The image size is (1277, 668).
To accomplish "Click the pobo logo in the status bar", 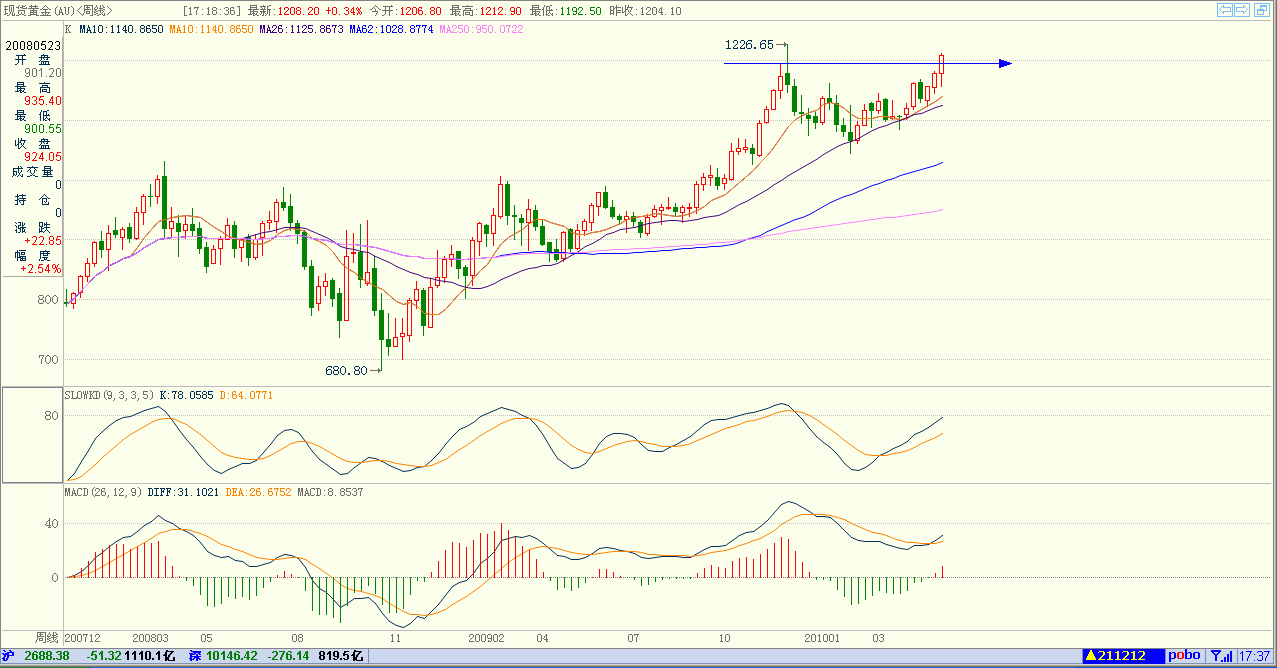I will 1186,656.
